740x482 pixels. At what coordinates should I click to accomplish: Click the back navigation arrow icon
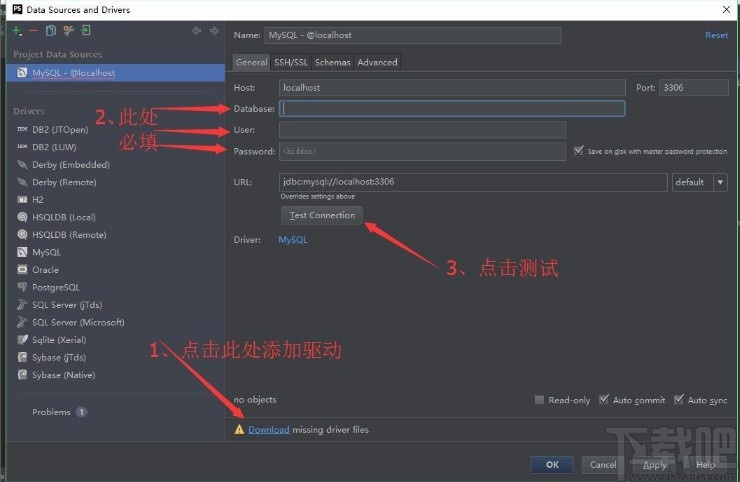(197, 31)
